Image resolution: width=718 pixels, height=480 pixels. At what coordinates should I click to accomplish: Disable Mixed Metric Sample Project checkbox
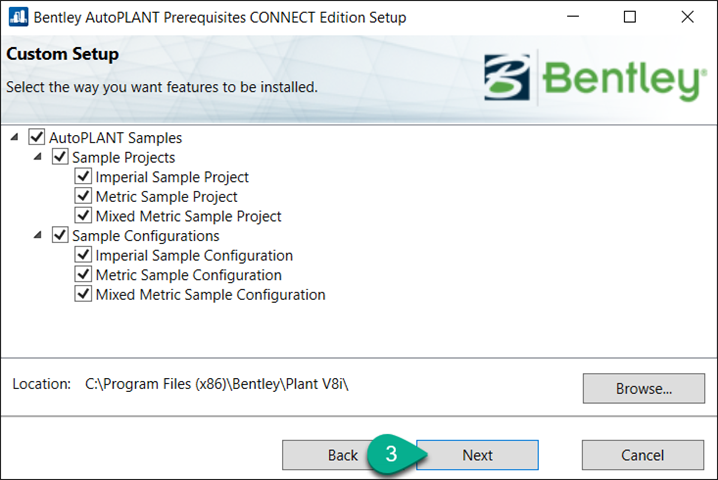point(83,216)
